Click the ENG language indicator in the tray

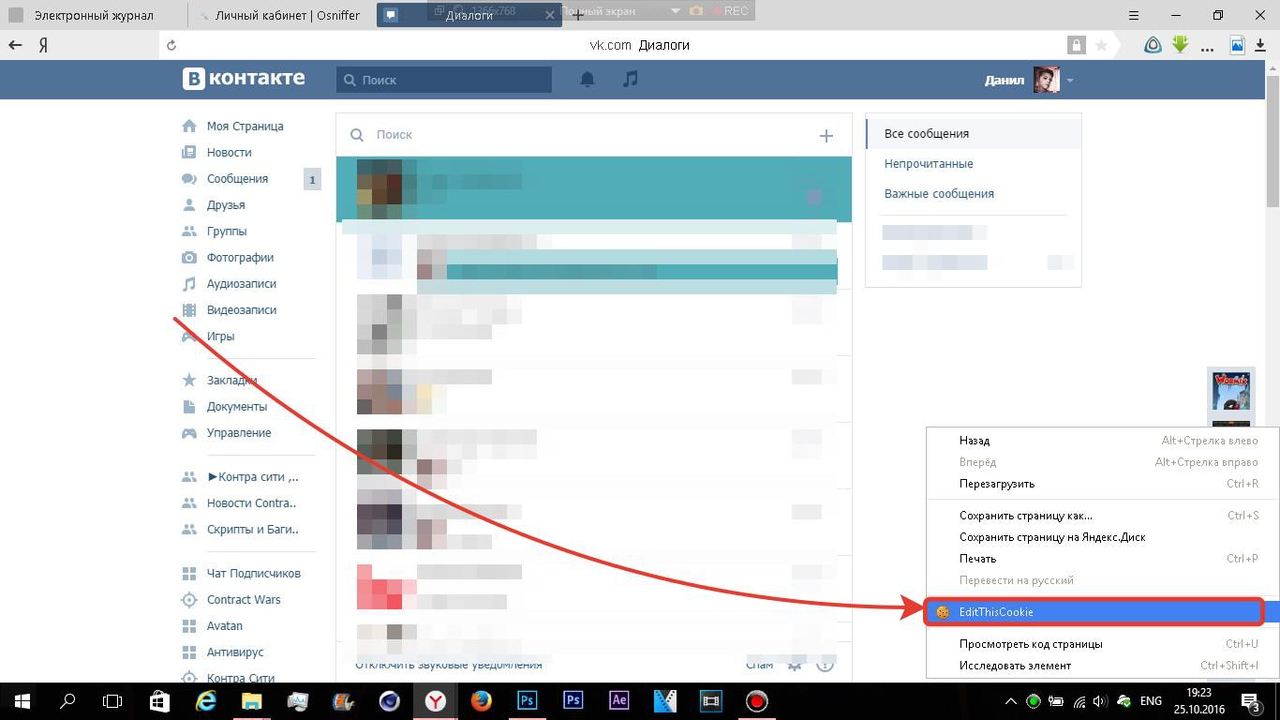[1150, 701]
